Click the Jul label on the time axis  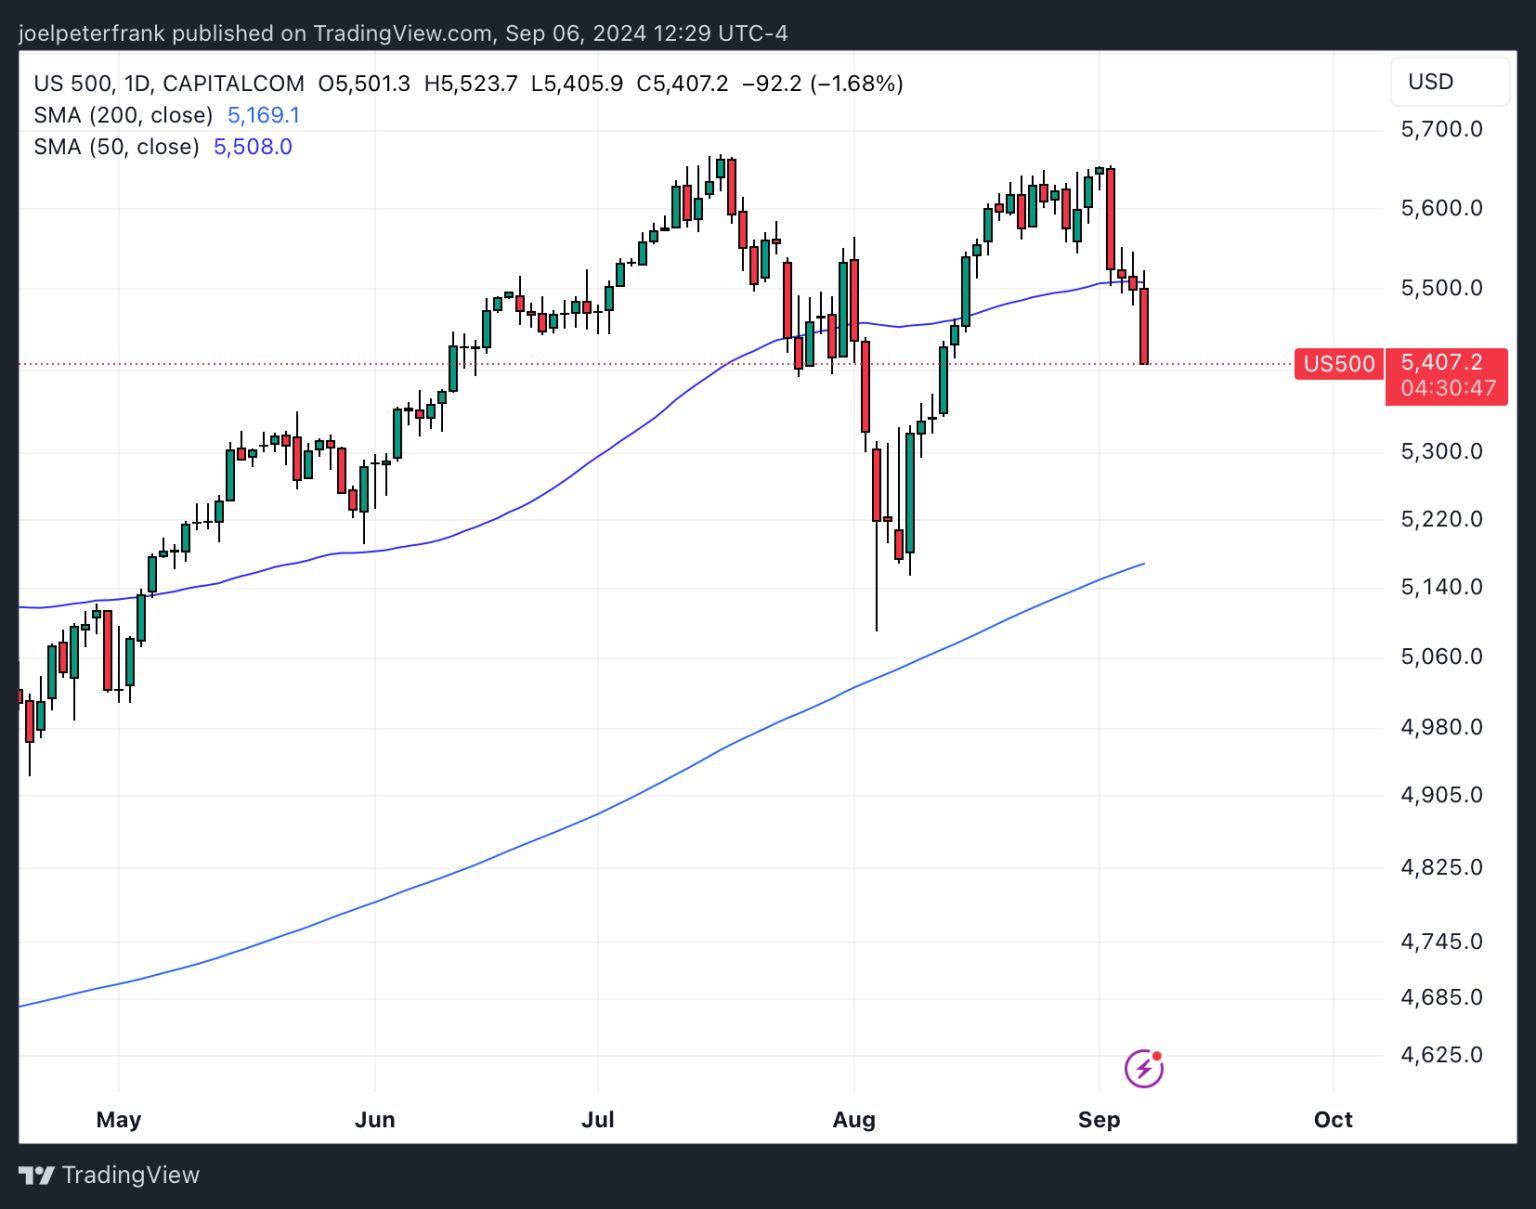tap(598, 1119)
